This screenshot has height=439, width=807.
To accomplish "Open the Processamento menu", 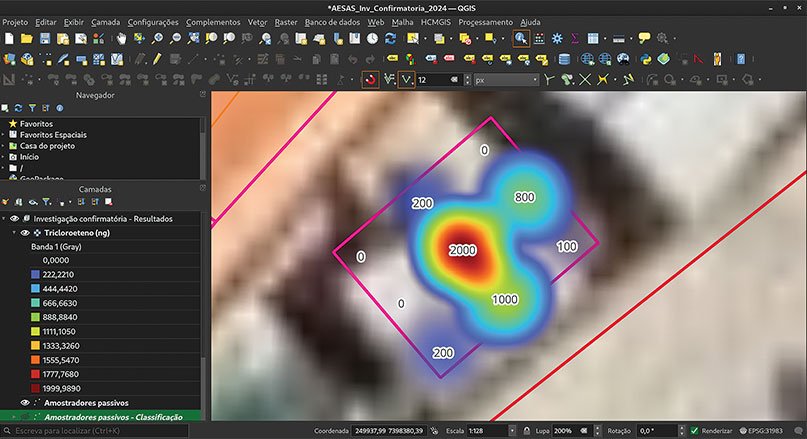I will tap(485, 22).
